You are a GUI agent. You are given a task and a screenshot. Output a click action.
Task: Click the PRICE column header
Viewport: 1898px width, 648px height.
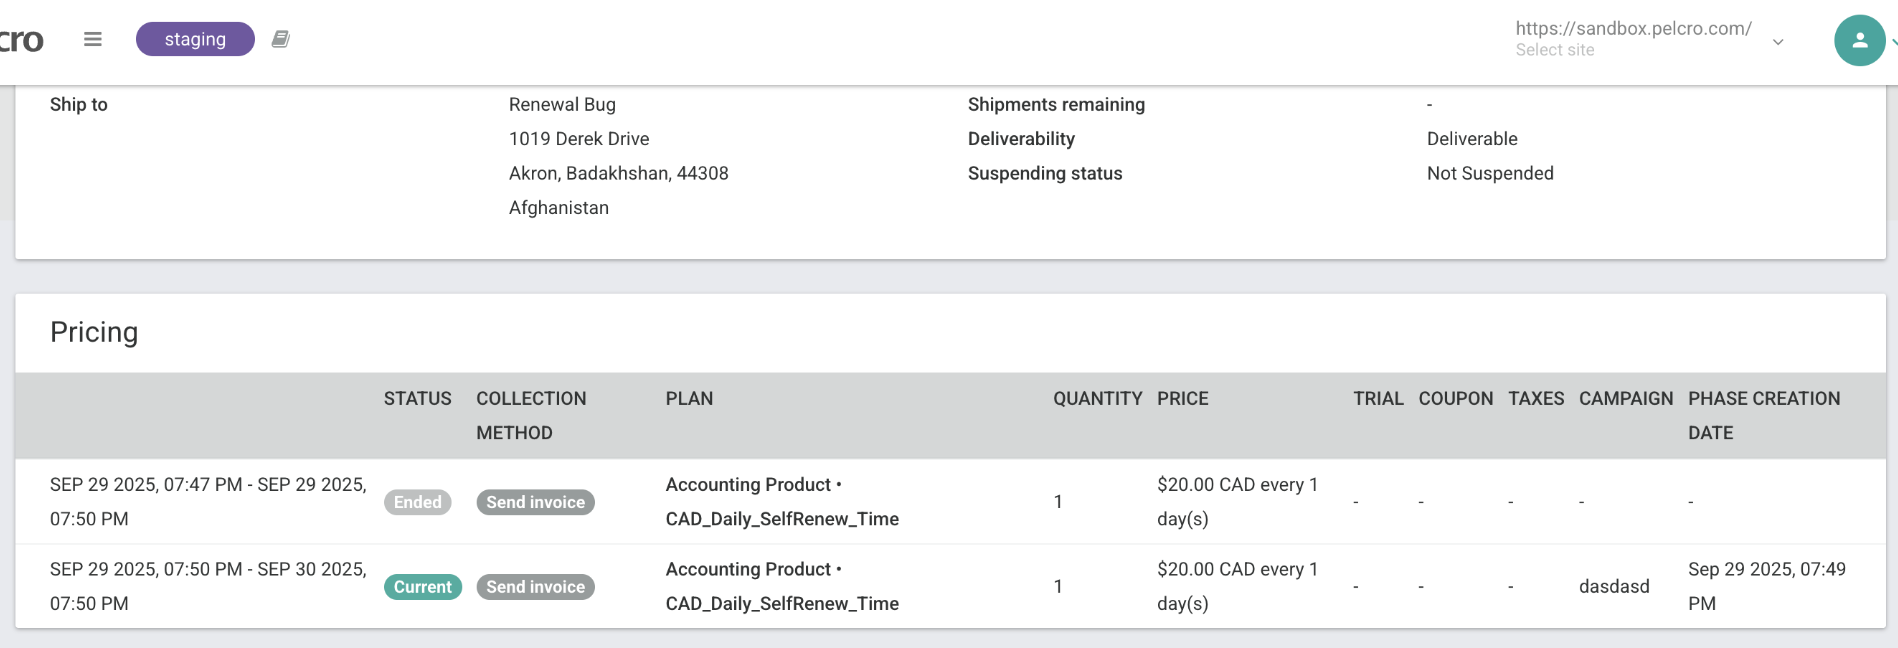click(1182, 398)
